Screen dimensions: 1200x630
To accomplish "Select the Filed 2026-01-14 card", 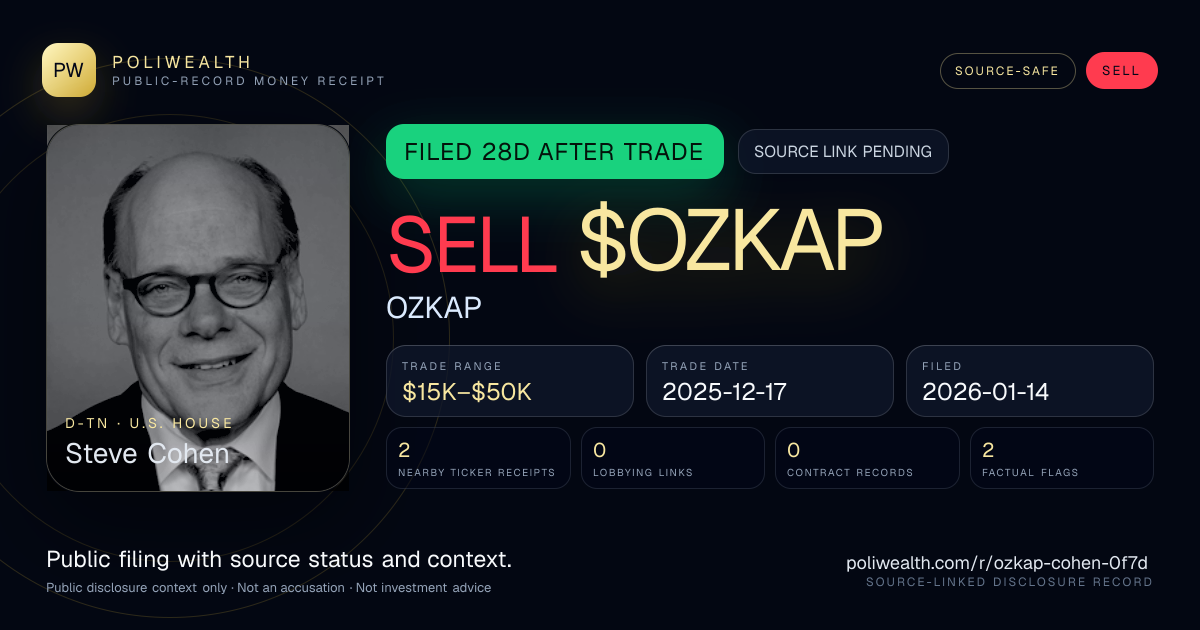I will (x=1030, y=381).
